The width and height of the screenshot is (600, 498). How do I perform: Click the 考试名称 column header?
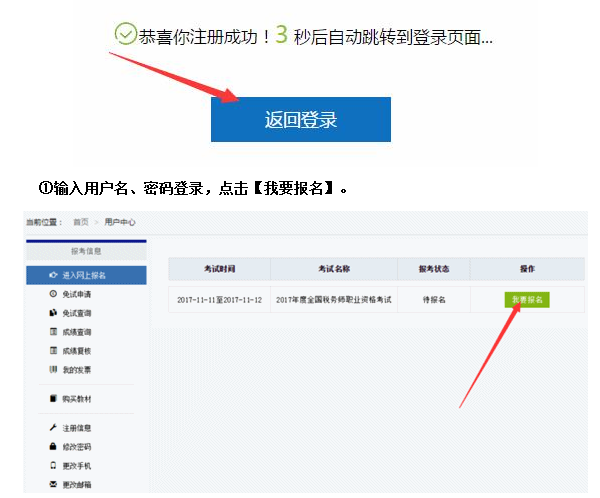333,269
